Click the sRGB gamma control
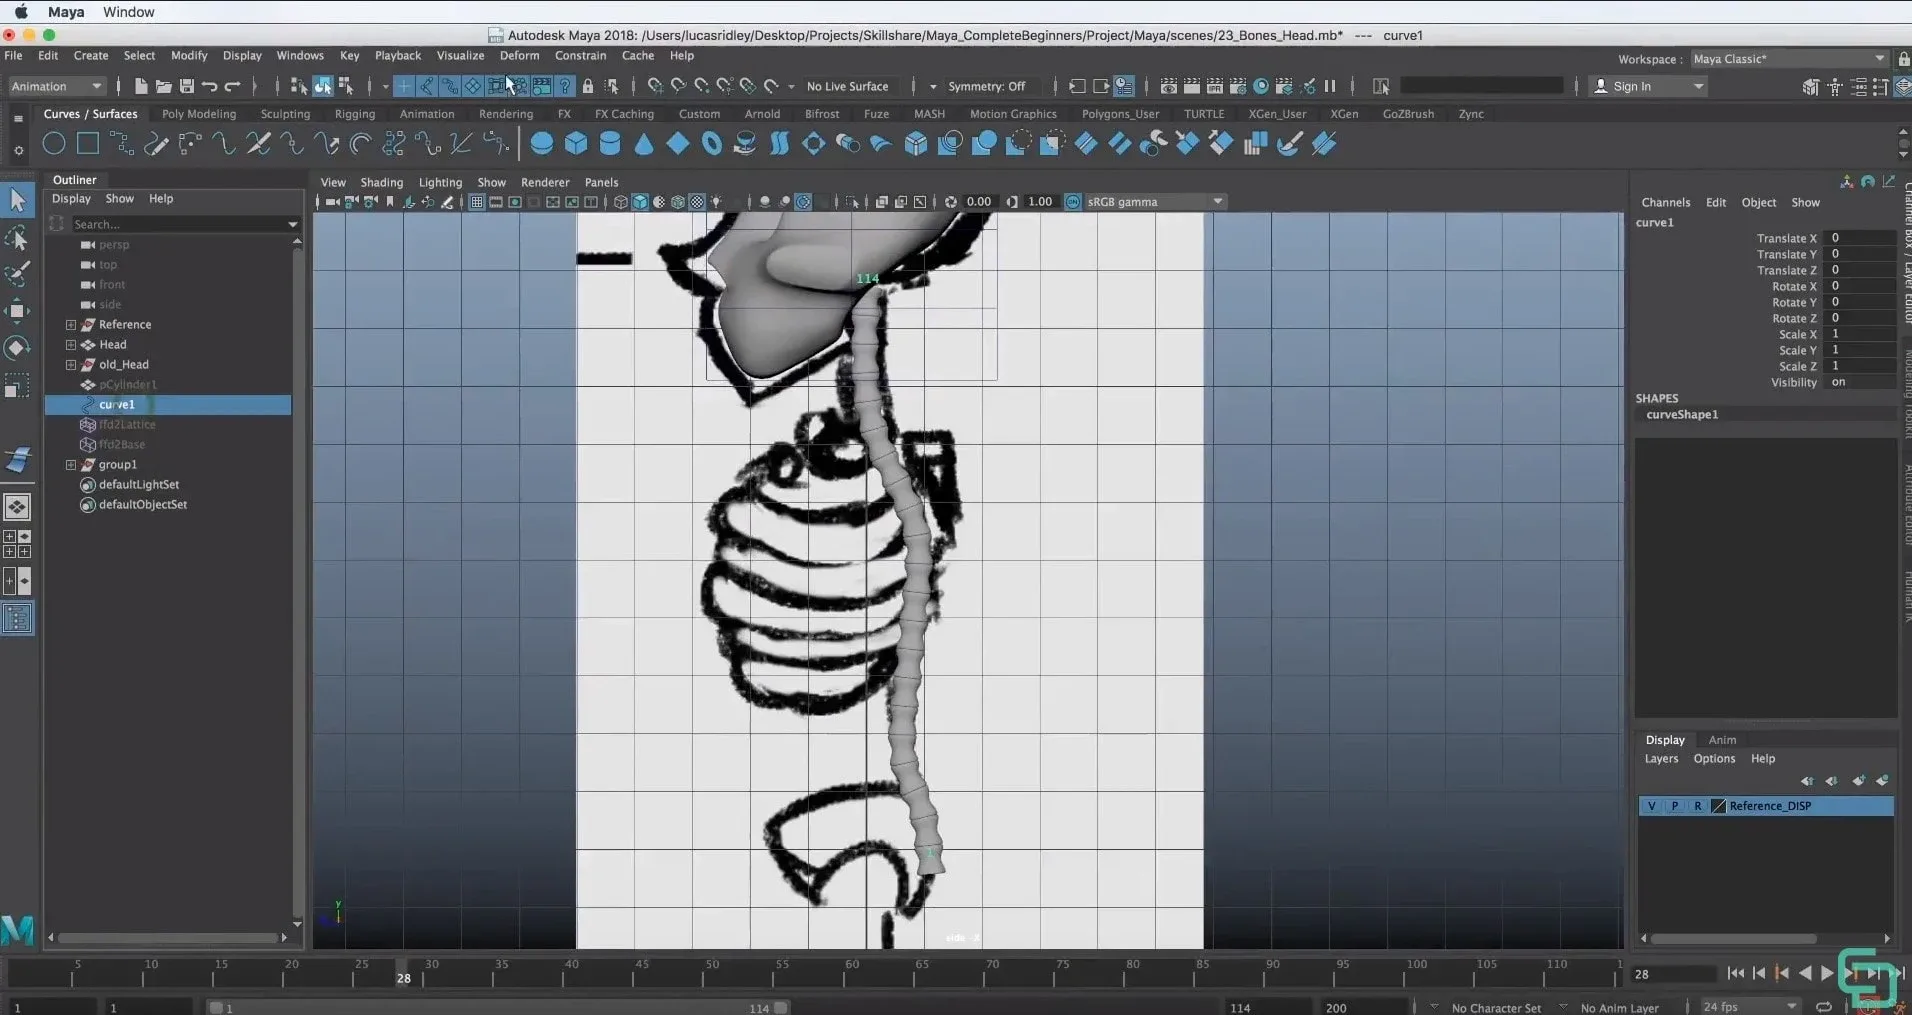The image size is (1912, 1015). pos(1145,201)
